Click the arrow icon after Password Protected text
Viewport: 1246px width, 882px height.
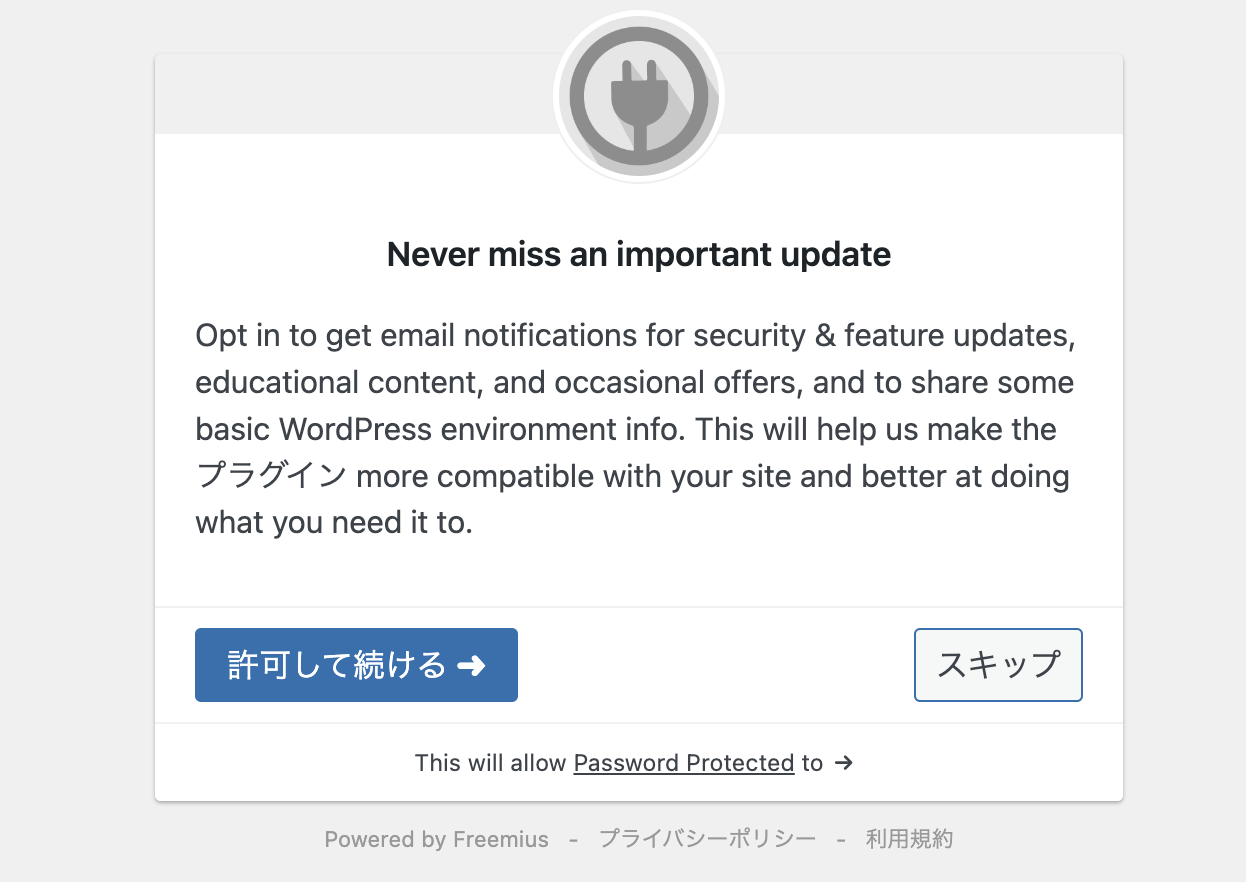click(x=843, y=763)
